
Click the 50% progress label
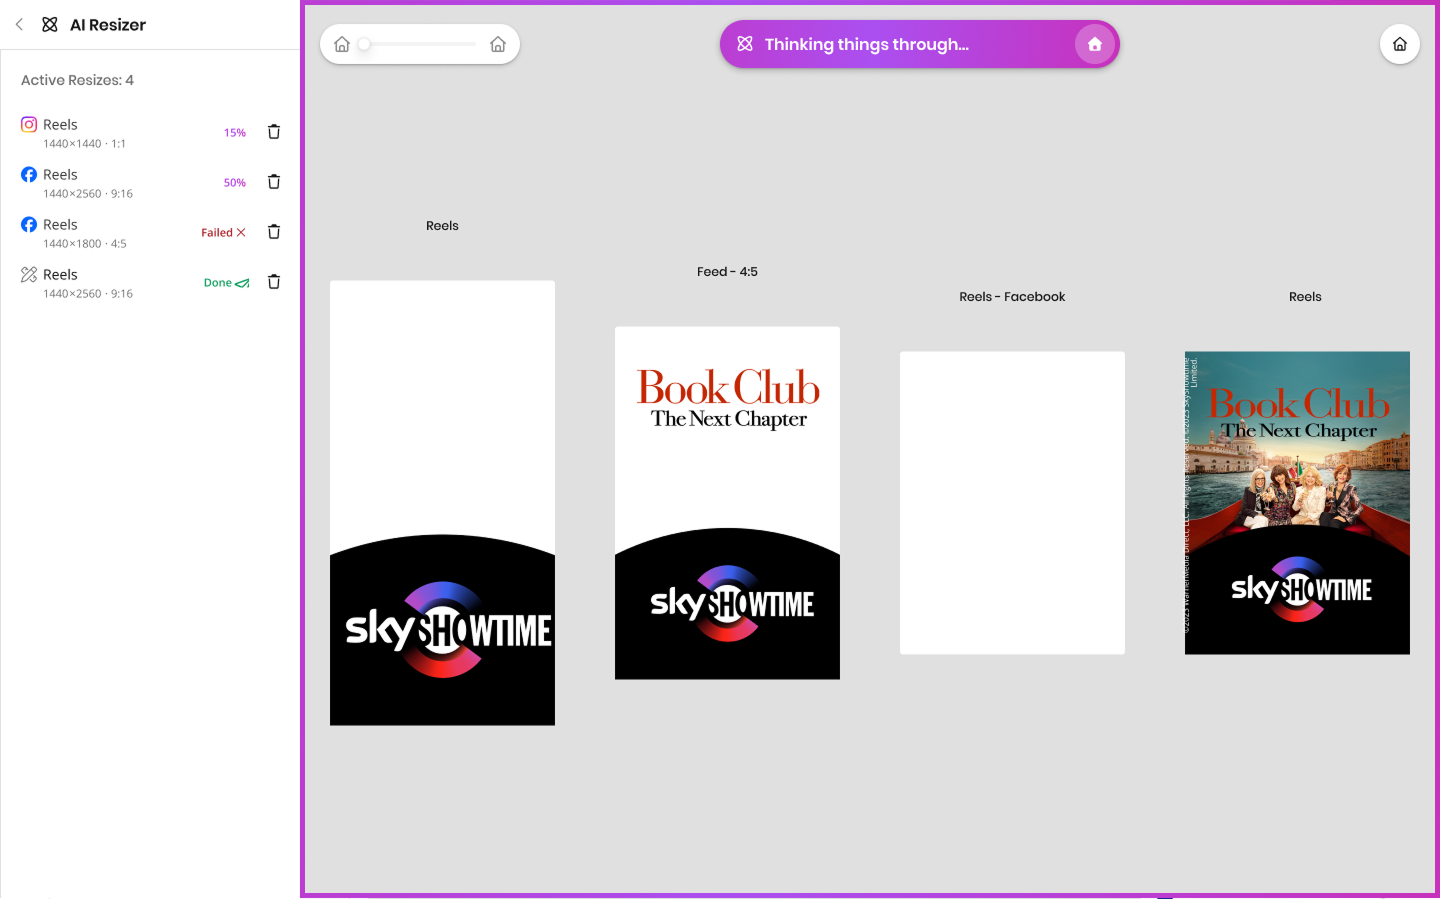coord(235,183)
